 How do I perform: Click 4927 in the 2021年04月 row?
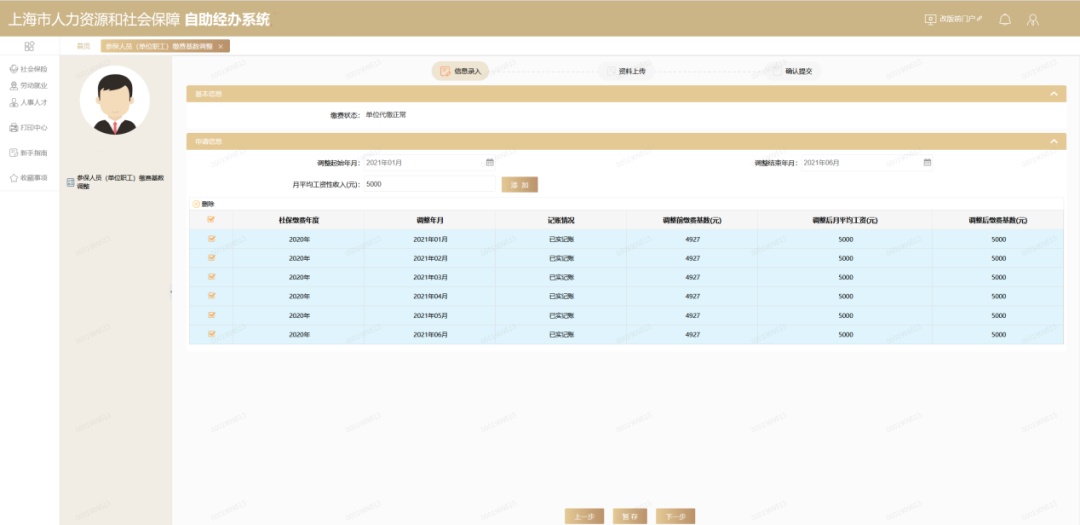tap(692, 296)
